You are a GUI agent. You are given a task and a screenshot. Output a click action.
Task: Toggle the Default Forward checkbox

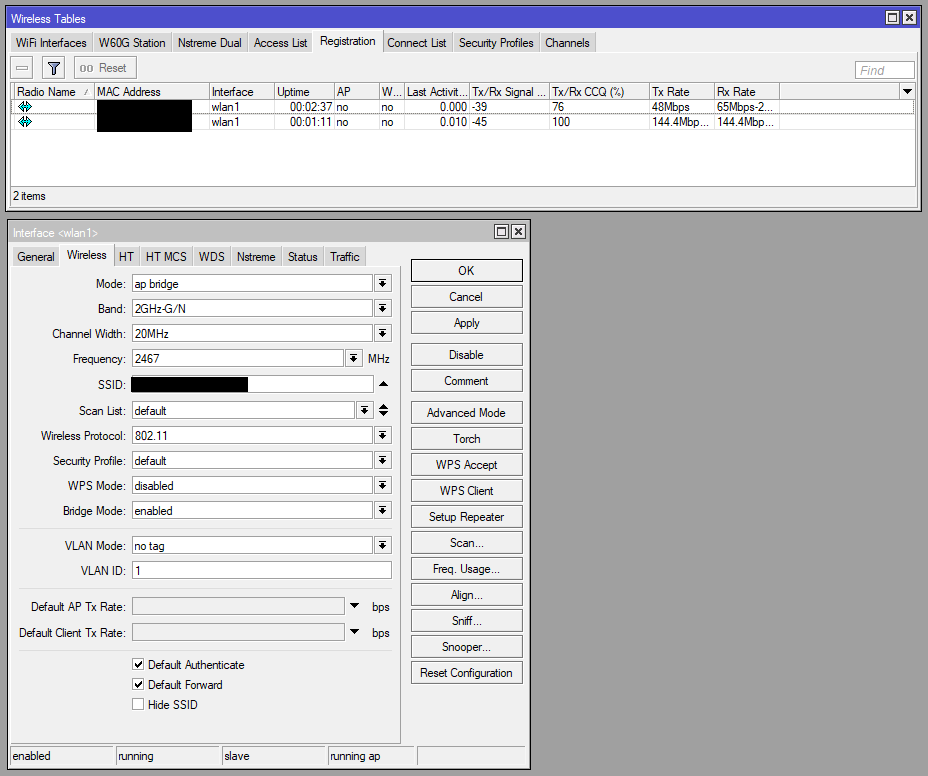click(x=138, y=684)
